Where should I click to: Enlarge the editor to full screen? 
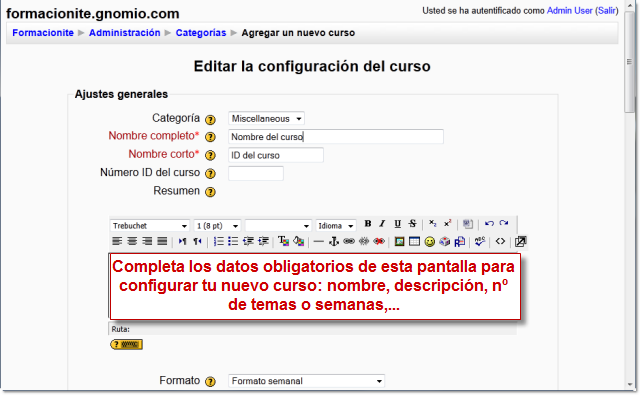(520, 242)
